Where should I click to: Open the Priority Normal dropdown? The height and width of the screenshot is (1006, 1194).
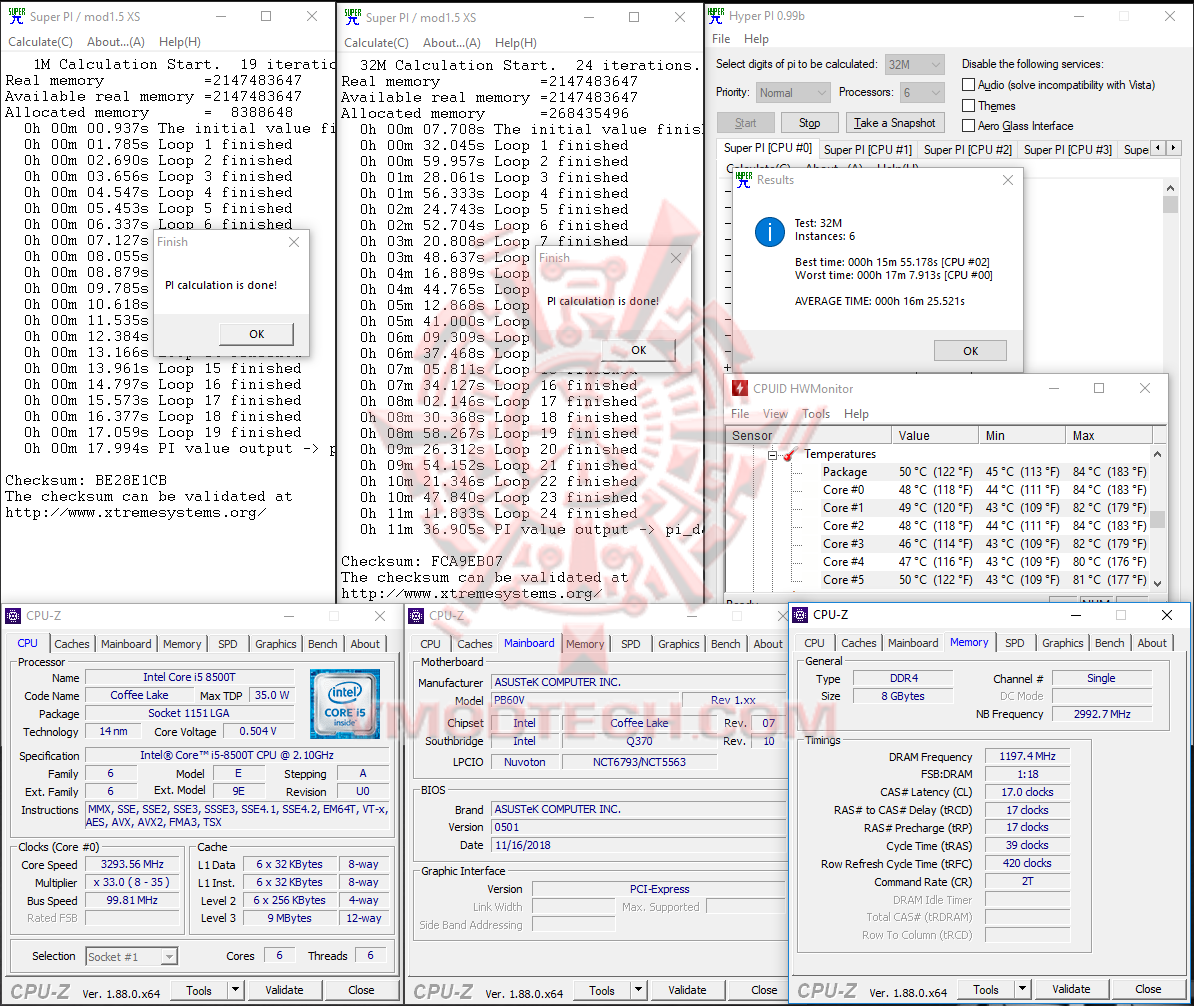click(793, 92)
